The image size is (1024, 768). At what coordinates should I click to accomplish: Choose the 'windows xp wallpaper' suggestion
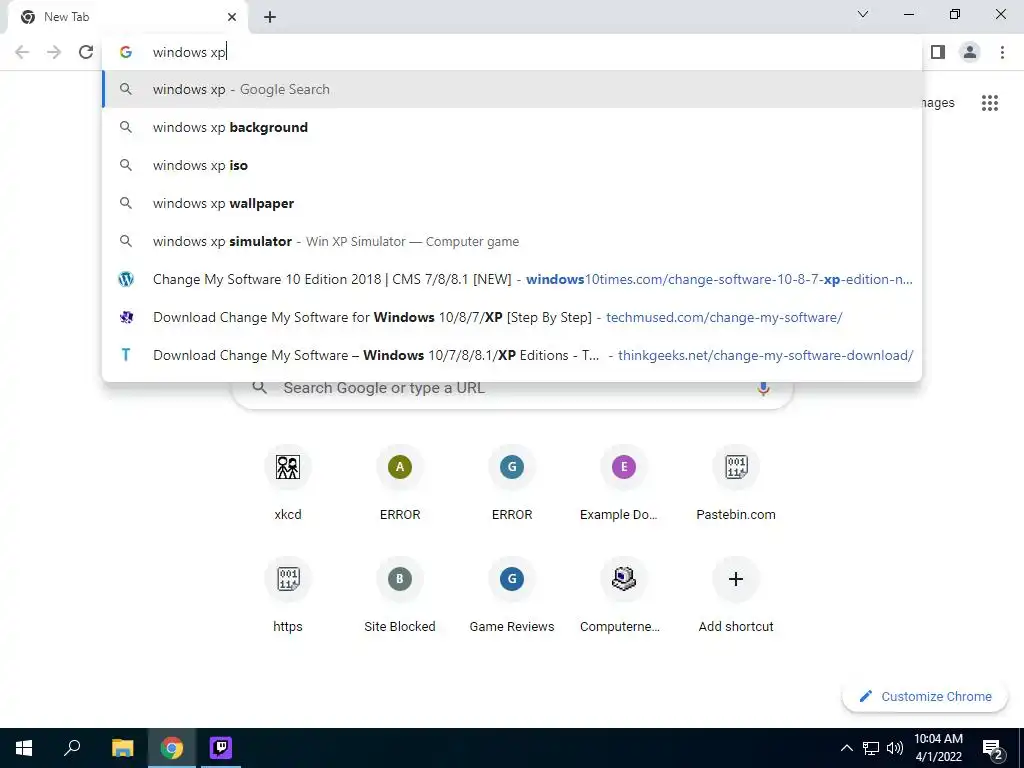coord(512,203)
